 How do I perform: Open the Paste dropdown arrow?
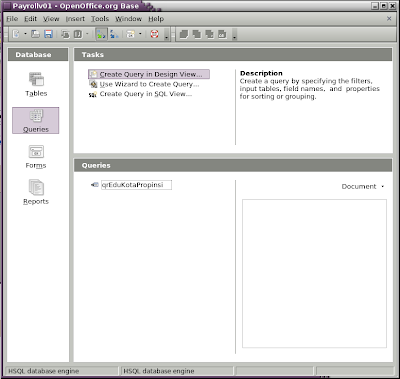(87, 34)
